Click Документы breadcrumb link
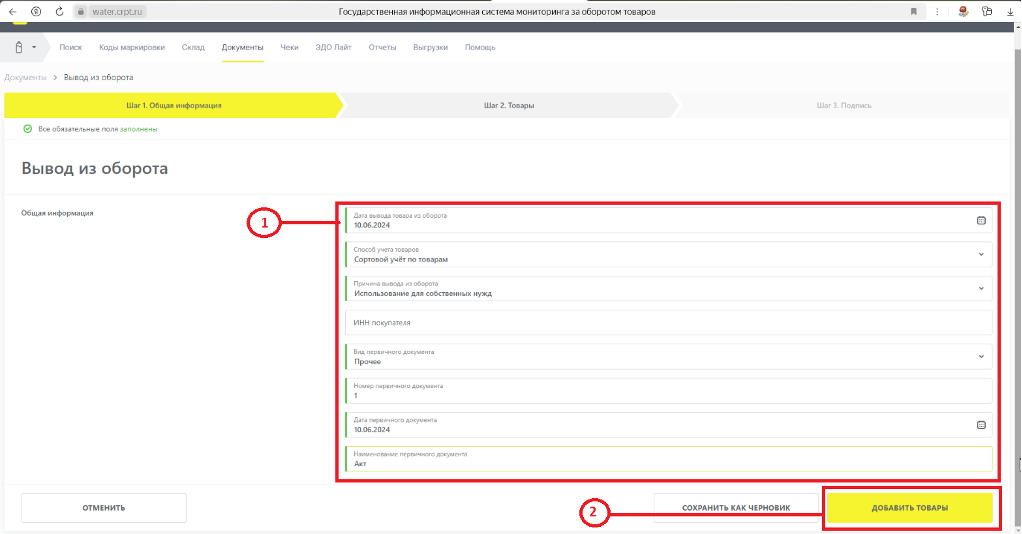The width and height of the screenshot is (1022, 534). (x=25, y=77)
